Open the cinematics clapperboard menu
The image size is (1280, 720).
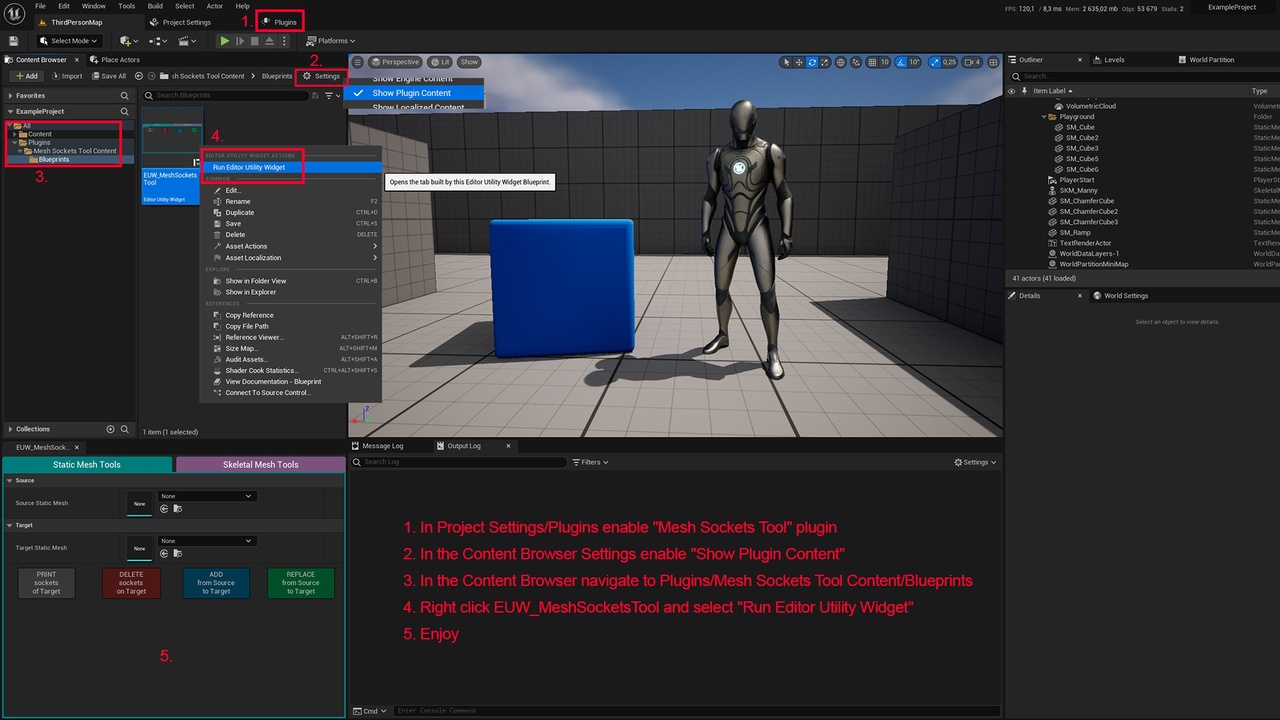(189, 41)
